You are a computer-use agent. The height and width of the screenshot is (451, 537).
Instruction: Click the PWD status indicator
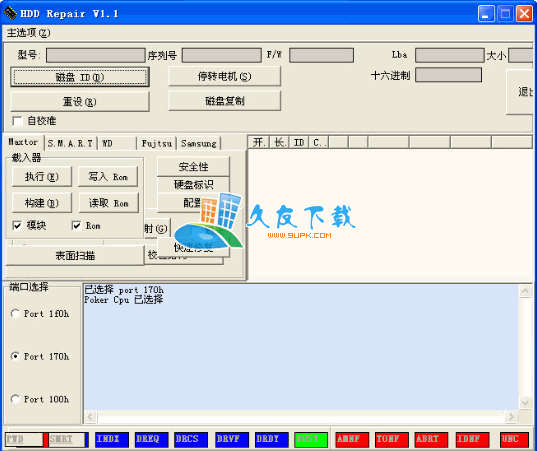24,439
